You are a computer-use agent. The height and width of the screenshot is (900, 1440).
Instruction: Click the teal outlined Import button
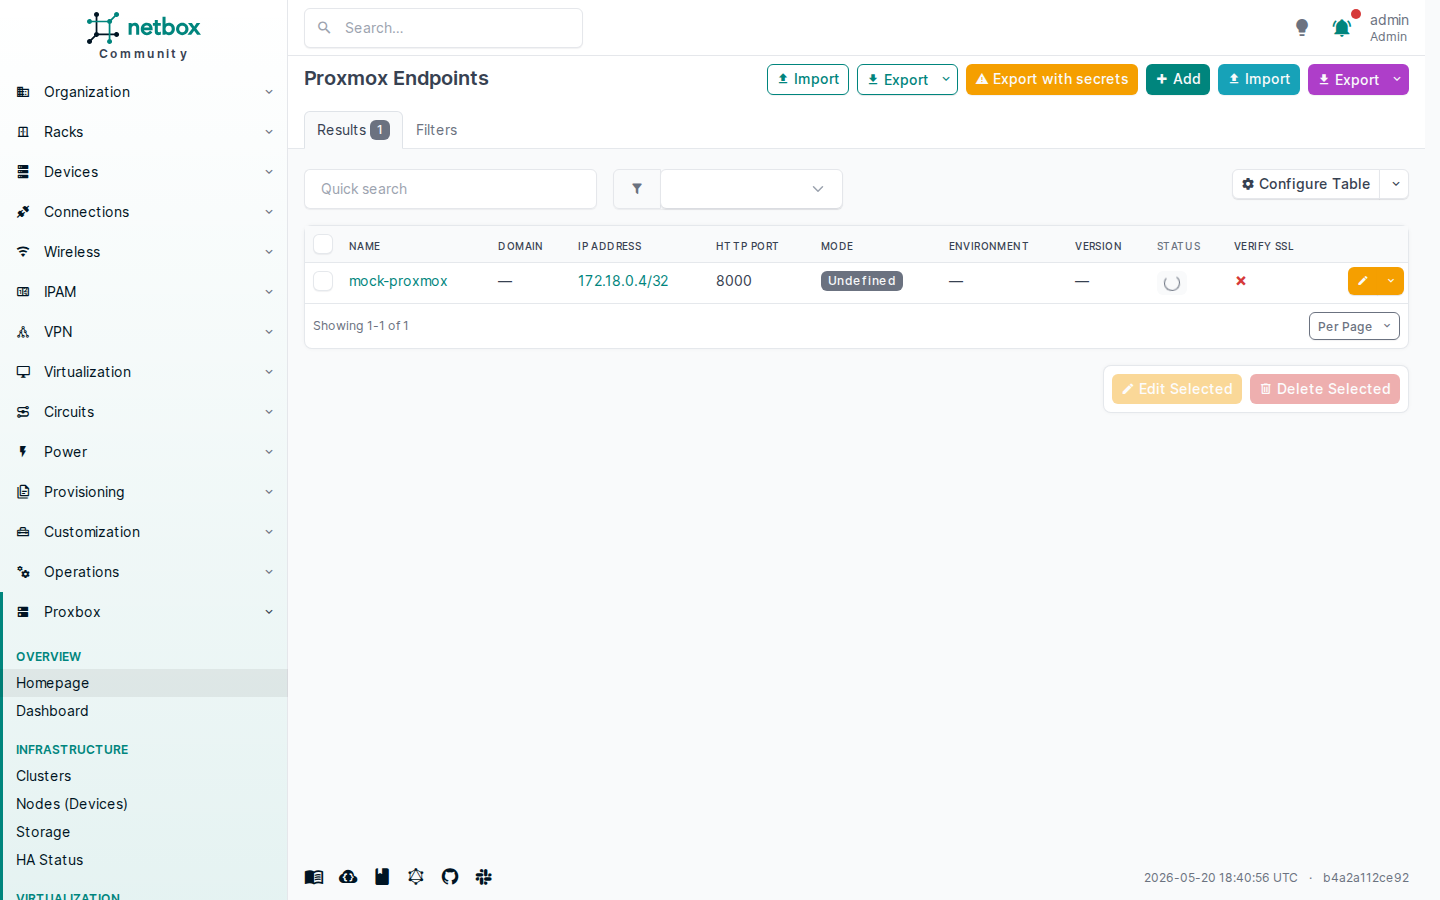pos(808,79)
